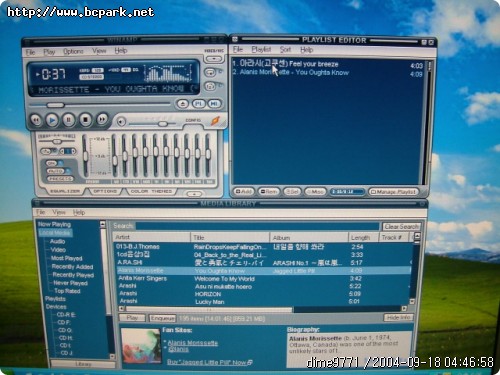Open the Sort menu in Playlist Editor

click(x=285, y=50)
